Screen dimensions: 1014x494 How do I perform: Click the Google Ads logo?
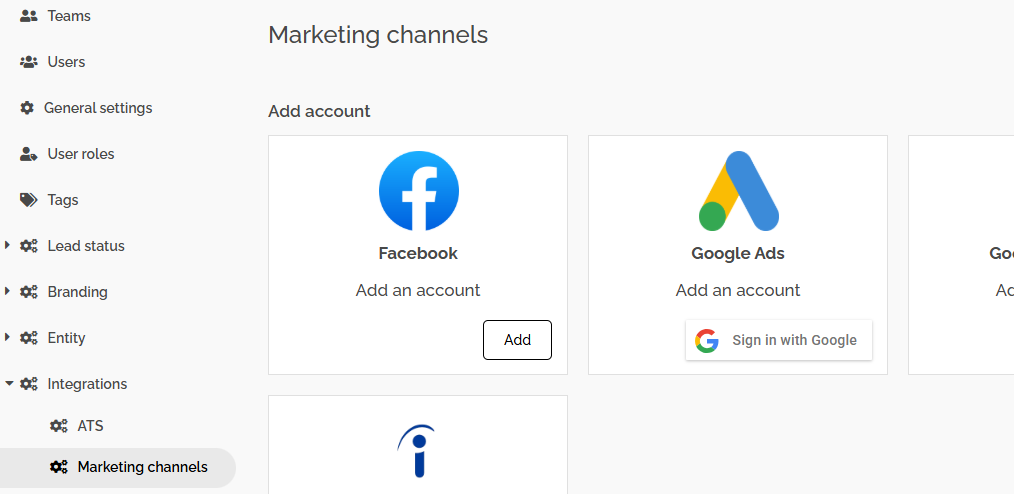(x=739, y=191)
